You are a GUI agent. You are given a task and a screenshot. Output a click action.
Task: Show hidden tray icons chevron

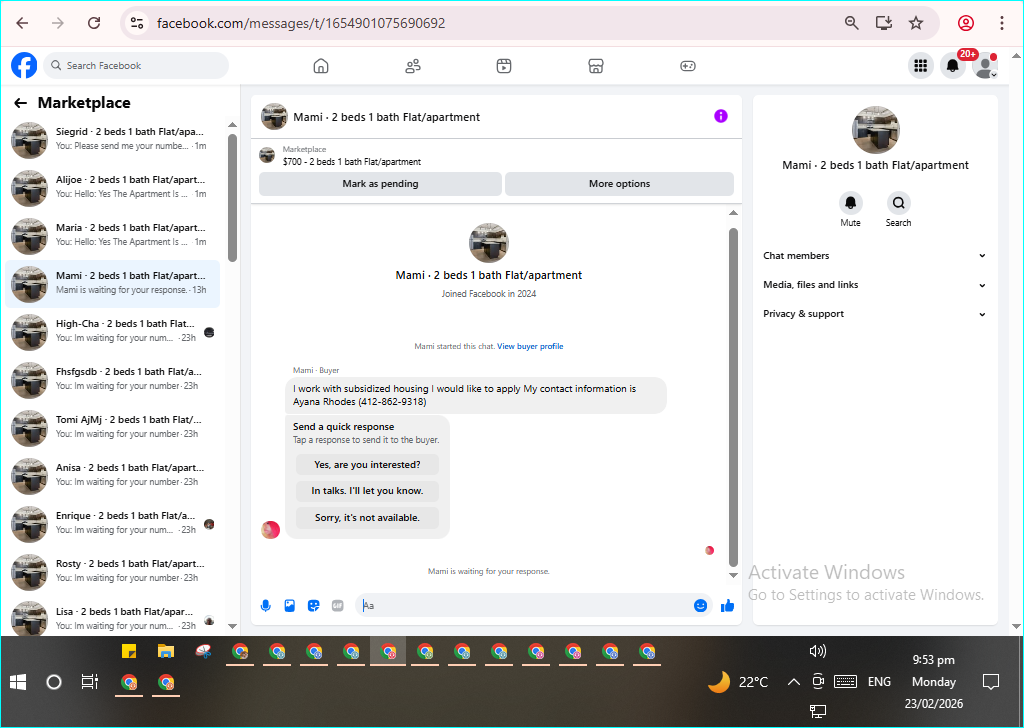click(793, 682)
